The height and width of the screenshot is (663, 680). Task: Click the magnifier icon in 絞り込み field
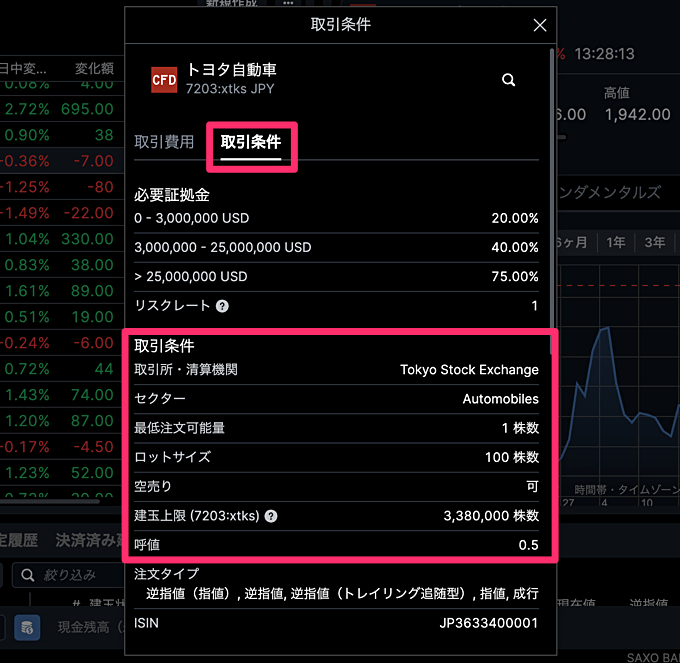[x=27, y=575]
